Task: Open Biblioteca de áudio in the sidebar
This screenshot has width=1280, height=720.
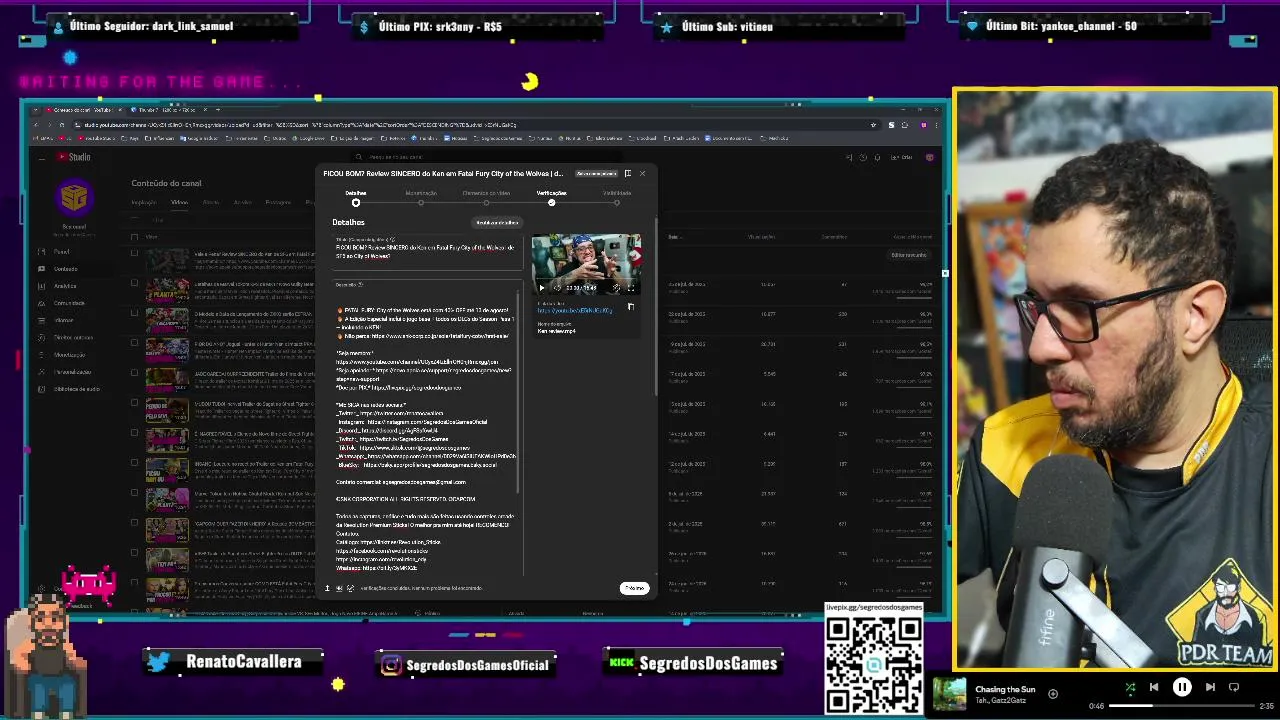Action: 76,388
